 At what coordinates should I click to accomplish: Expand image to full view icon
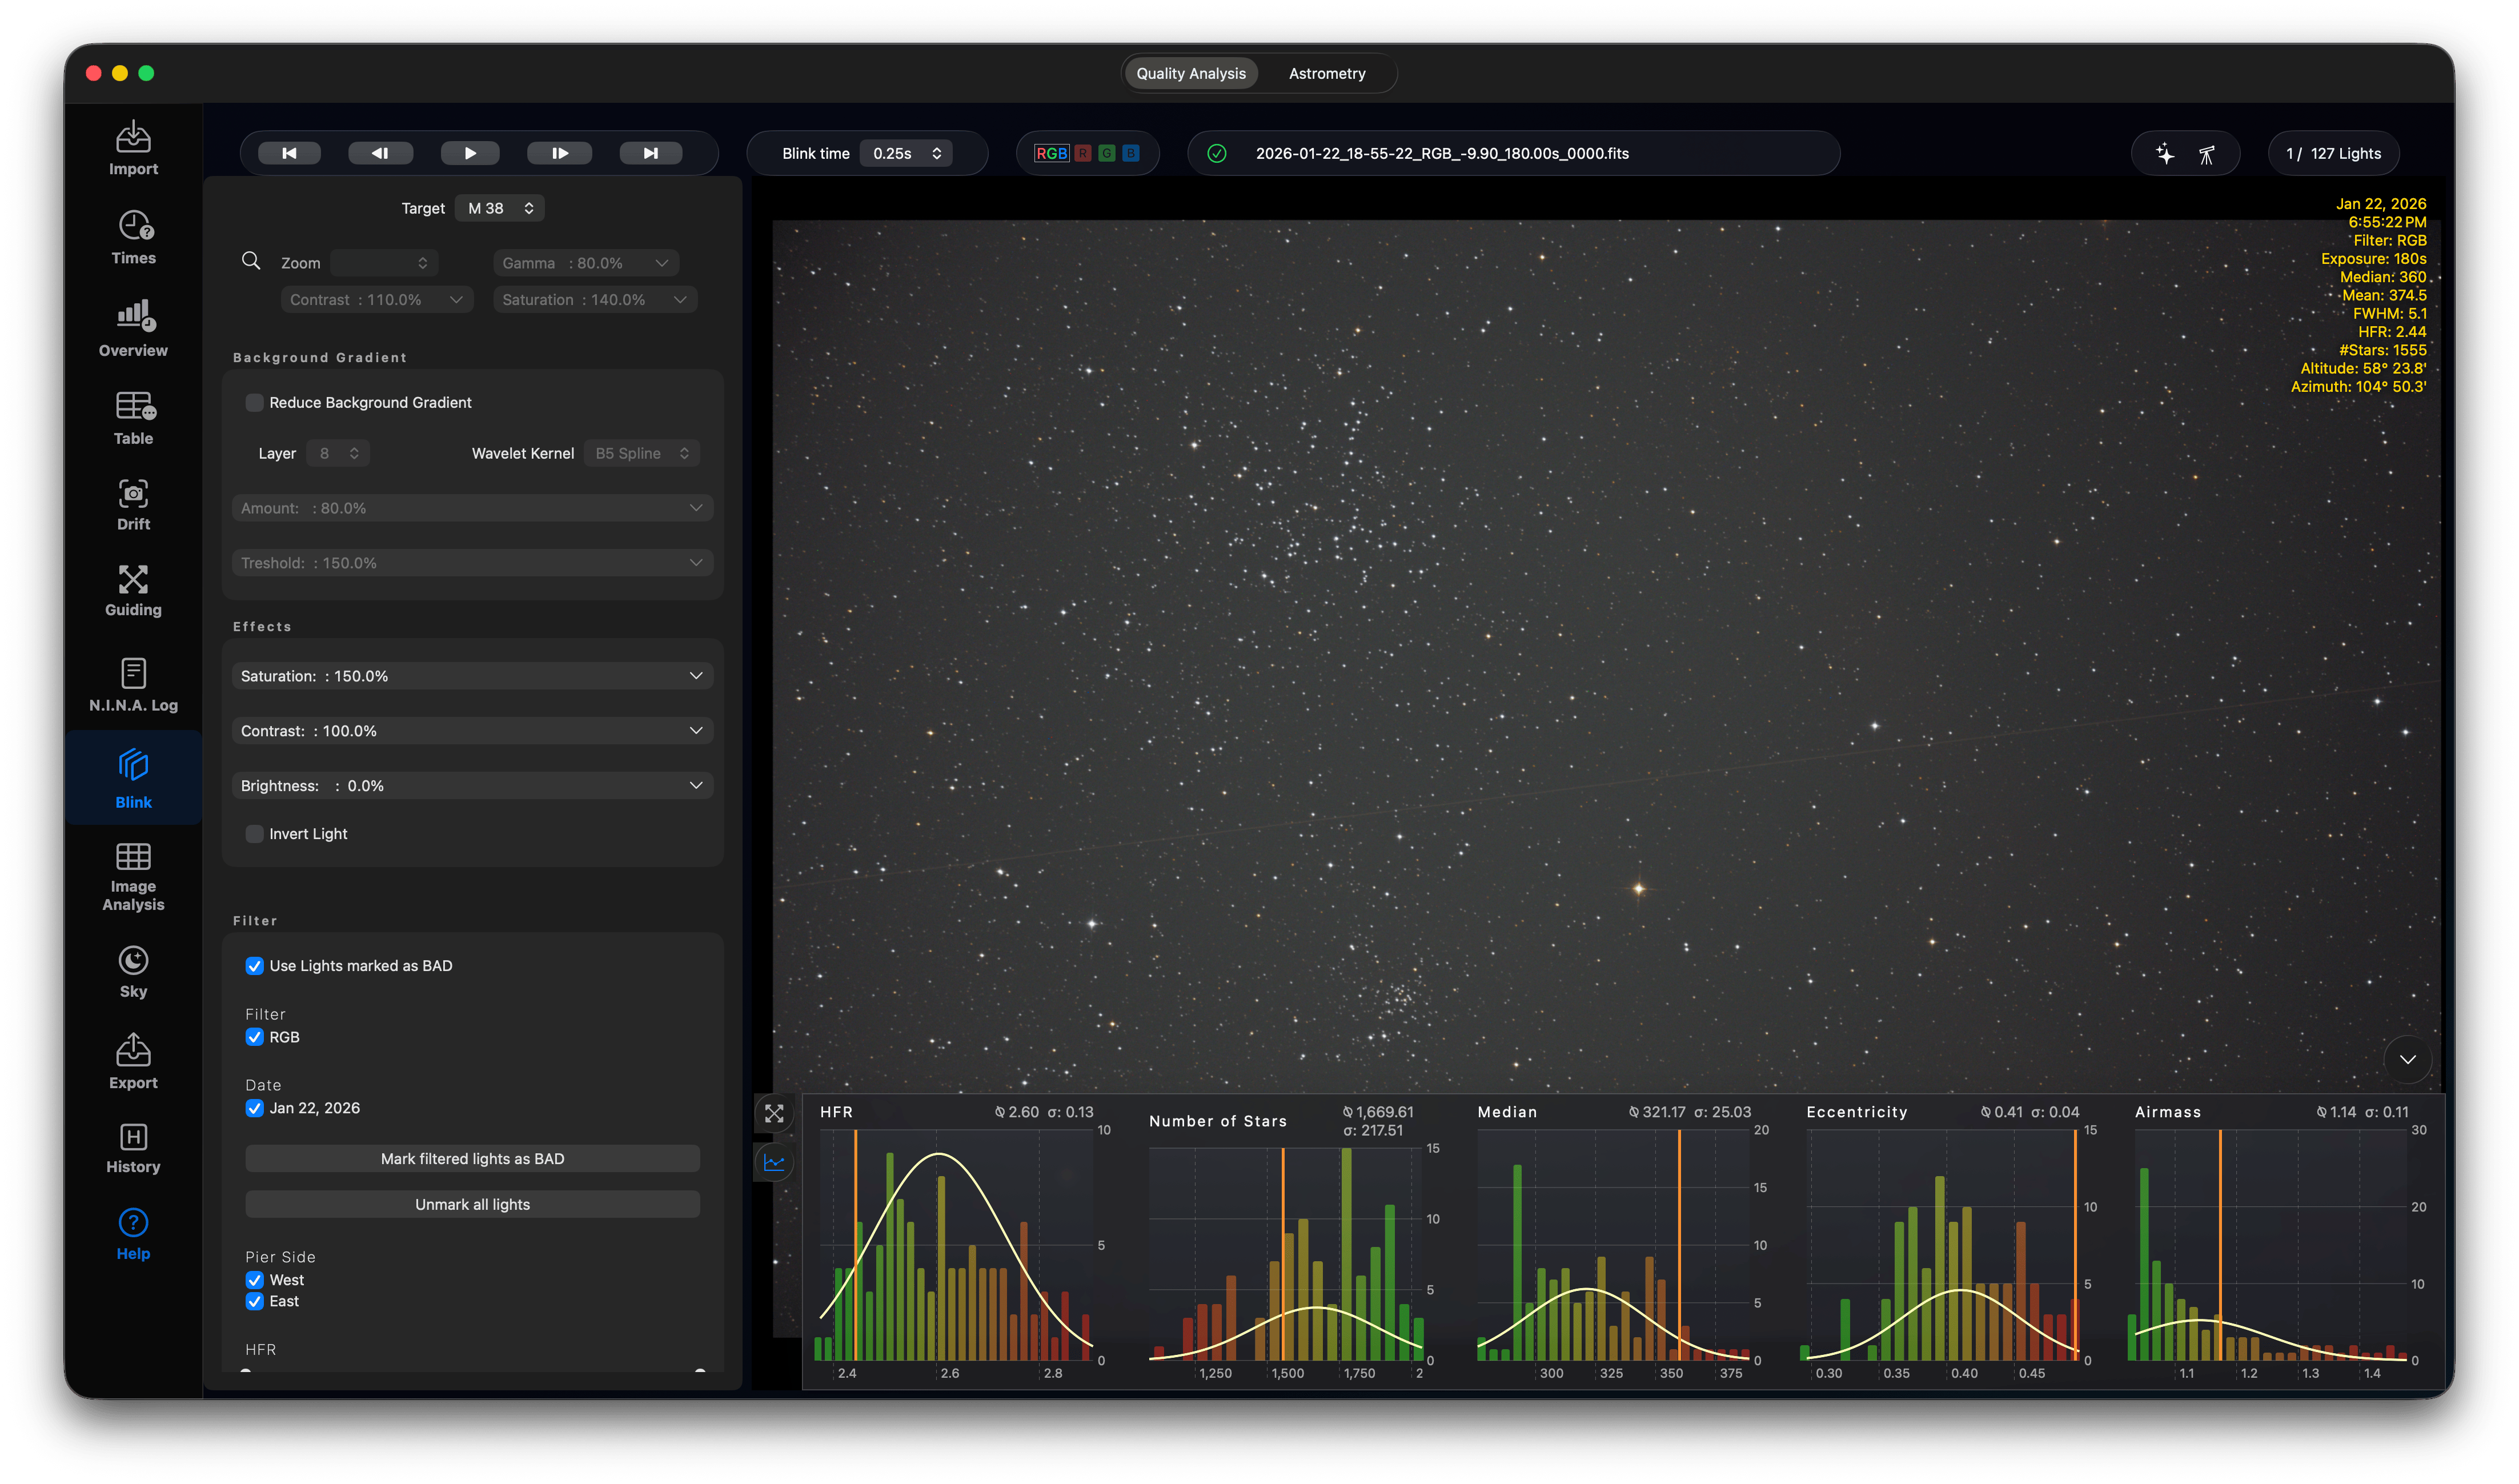click(774, 1113)
